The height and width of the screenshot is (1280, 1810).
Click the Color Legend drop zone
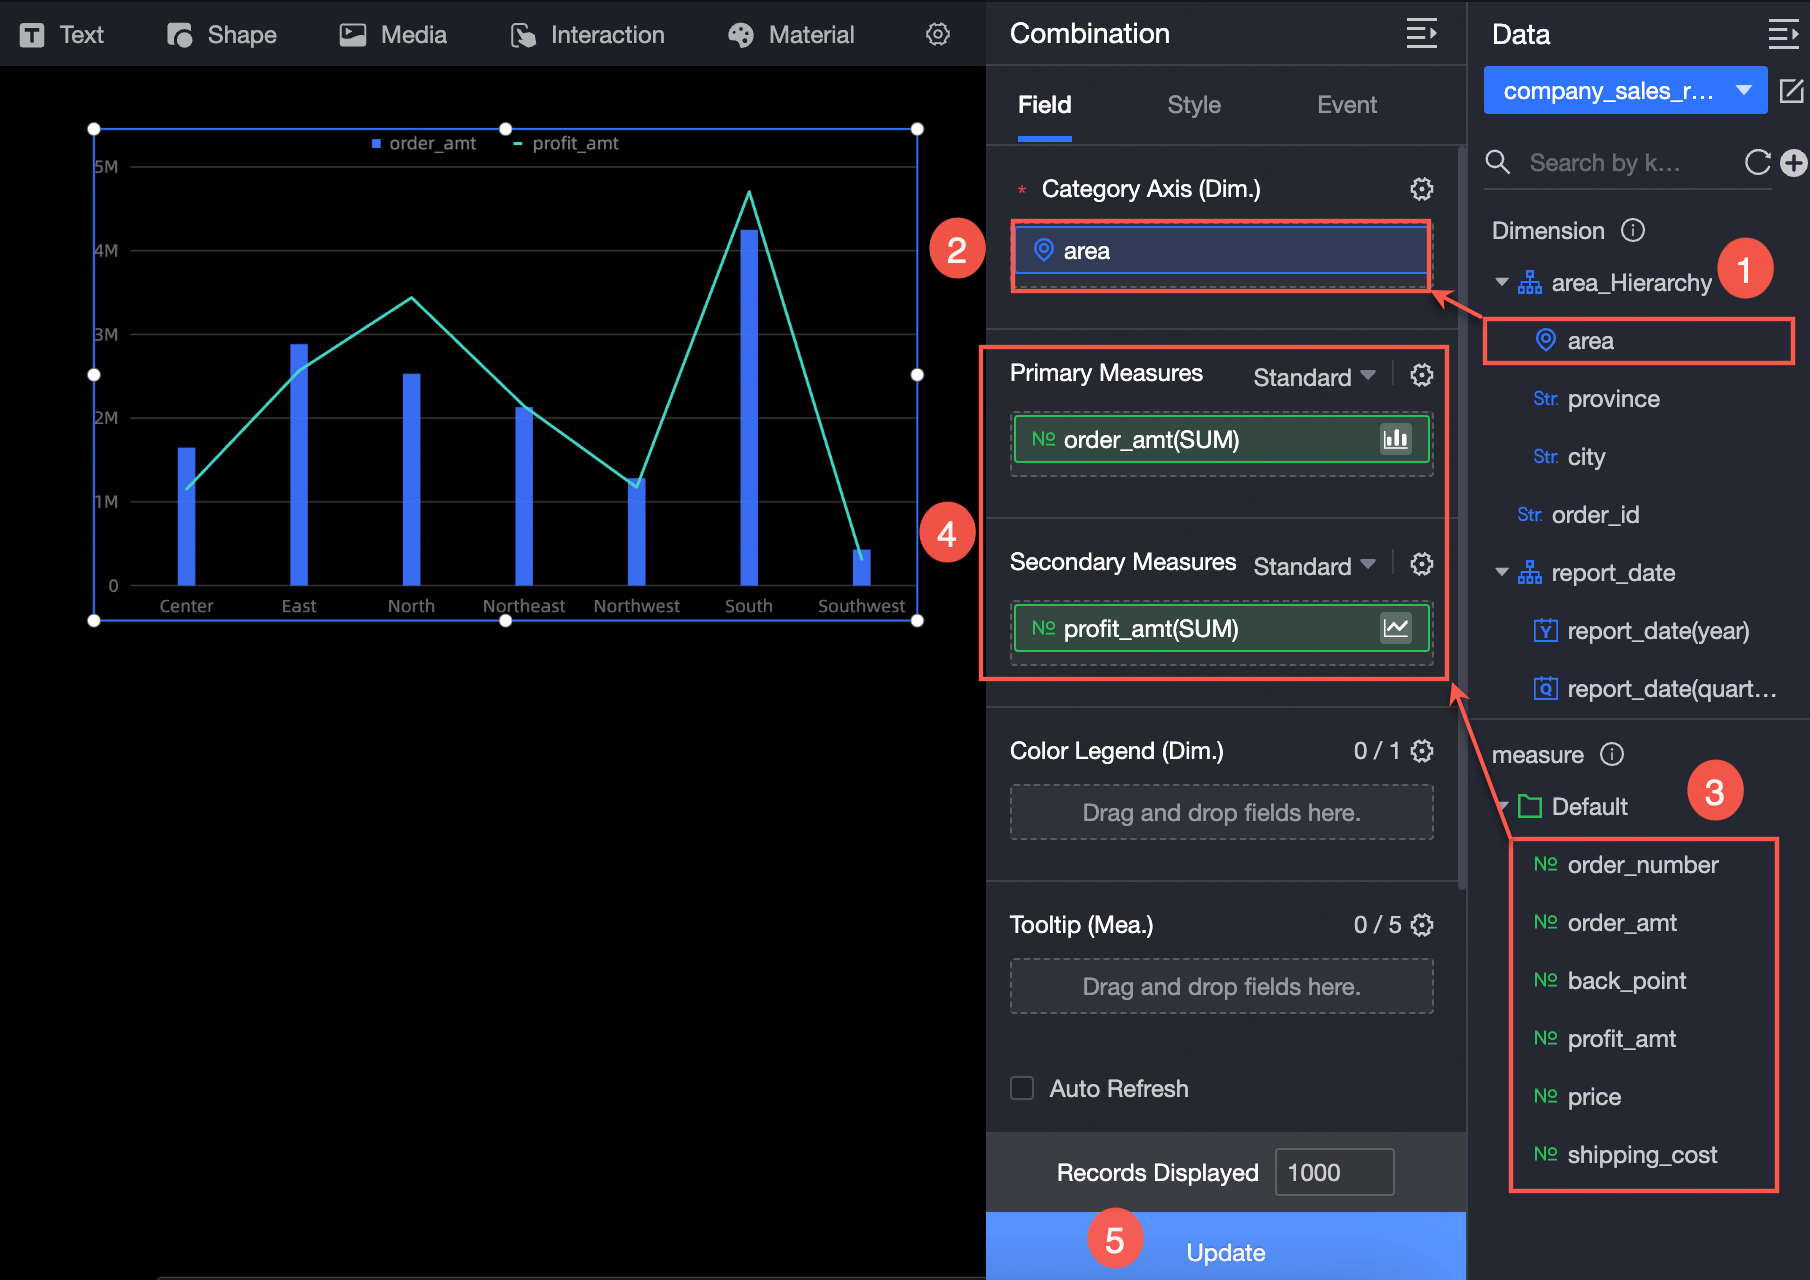click(x=1221, y=812)
